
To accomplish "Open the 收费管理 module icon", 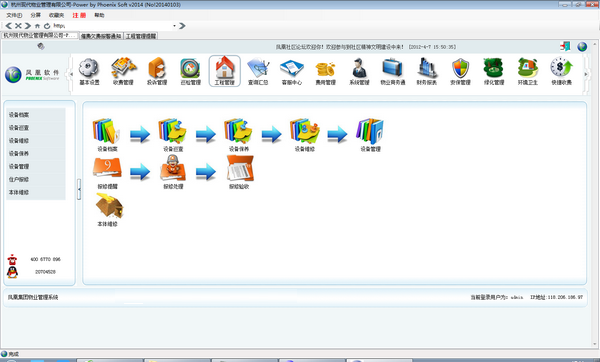I will click(123, 68).
